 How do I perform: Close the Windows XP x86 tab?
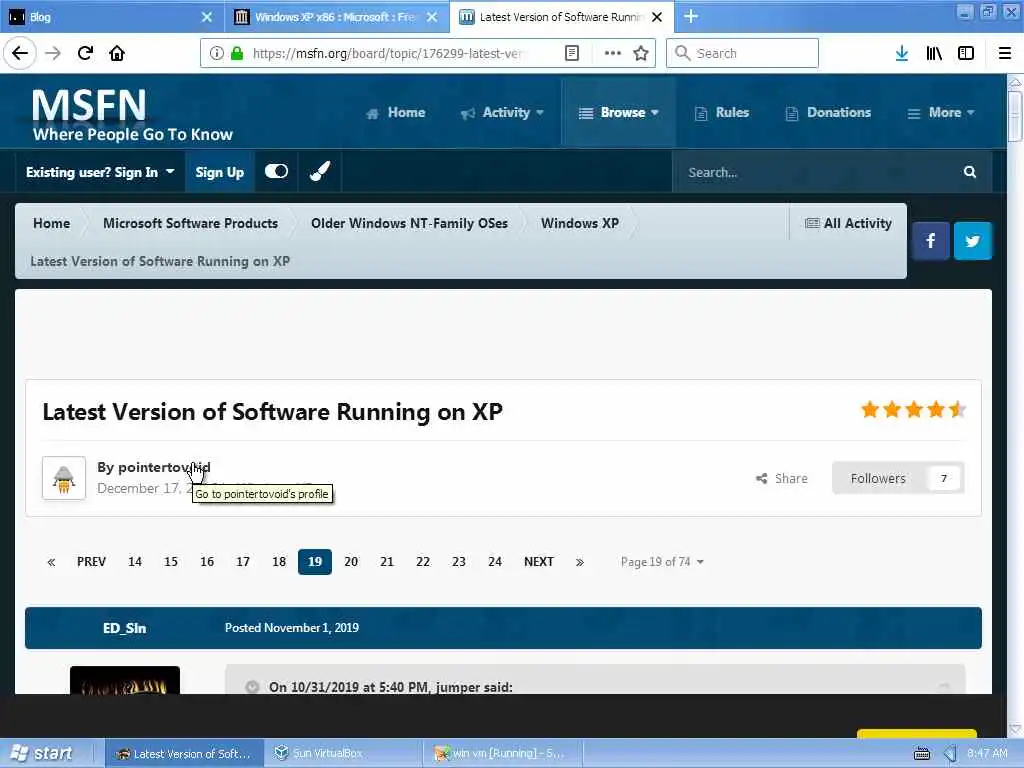(432, 17)
